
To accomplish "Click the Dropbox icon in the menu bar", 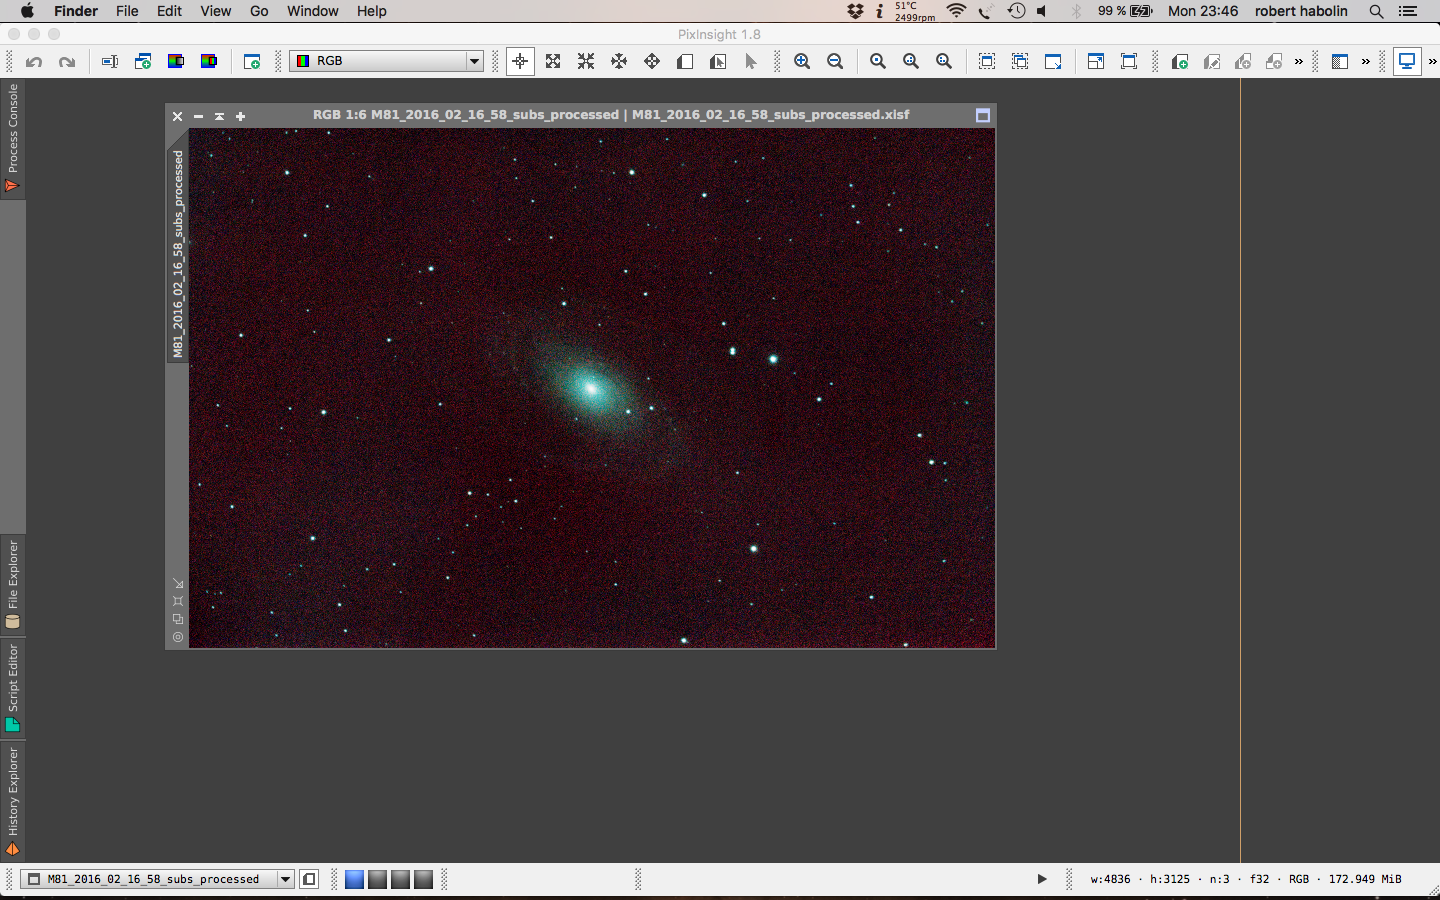I will pos(855,11).
